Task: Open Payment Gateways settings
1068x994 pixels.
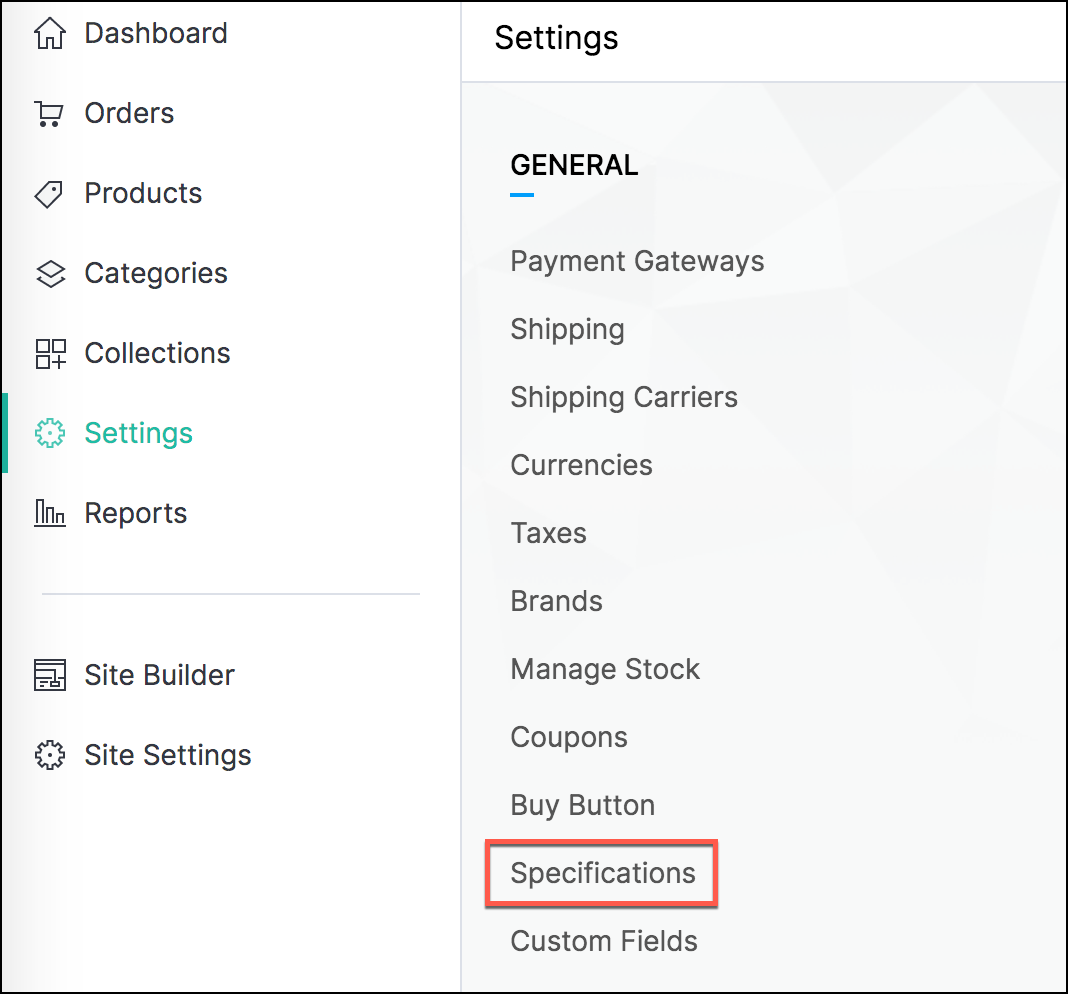Action: 637,261
